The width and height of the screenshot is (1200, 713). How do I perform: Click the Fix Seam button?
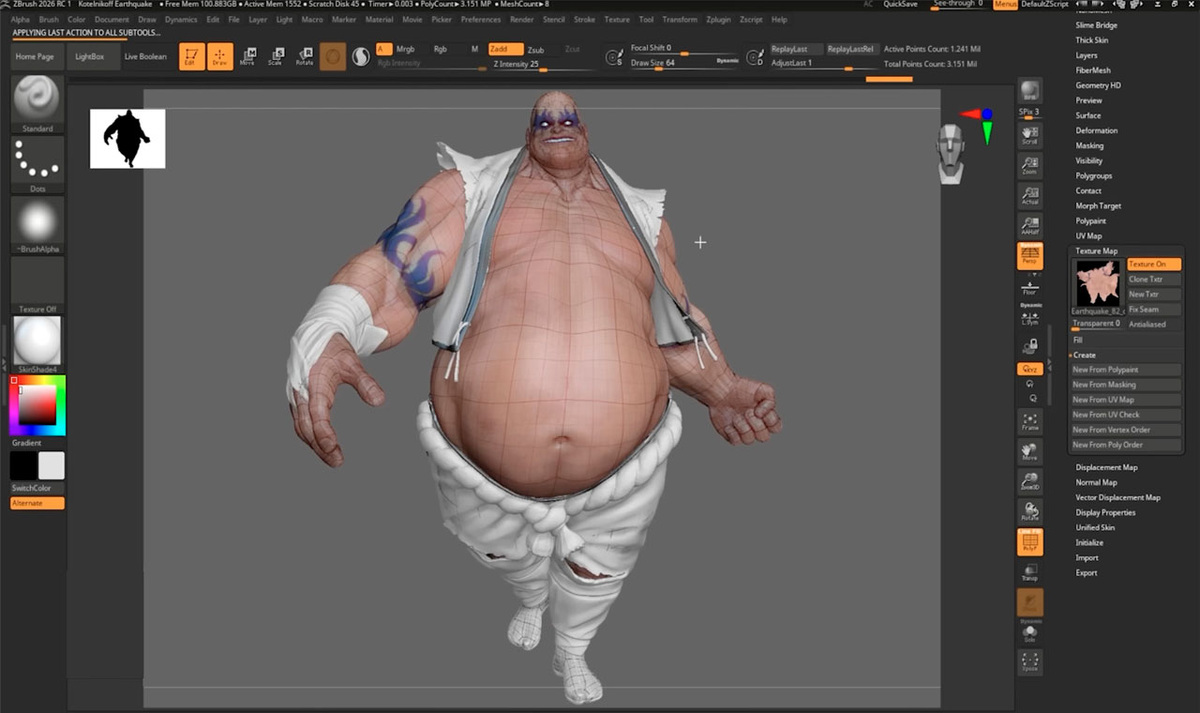click(x=1154, y=309)
